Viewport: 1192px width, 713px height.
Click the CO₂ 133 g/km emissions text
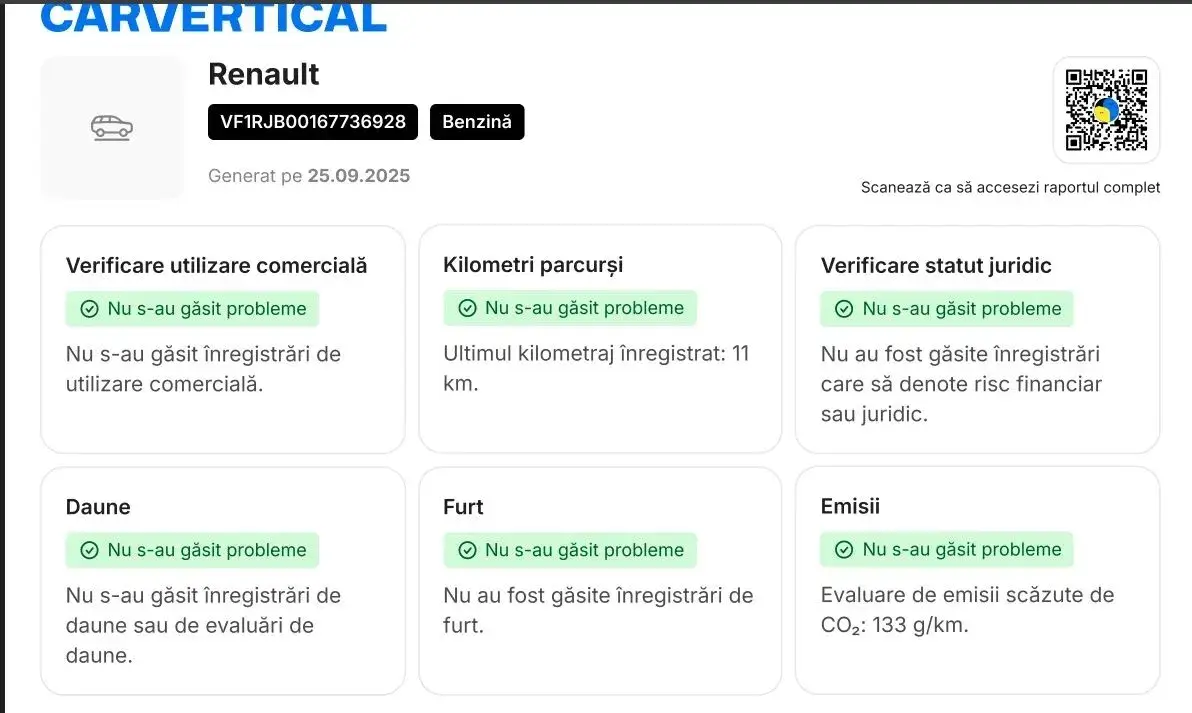point(894,626)
